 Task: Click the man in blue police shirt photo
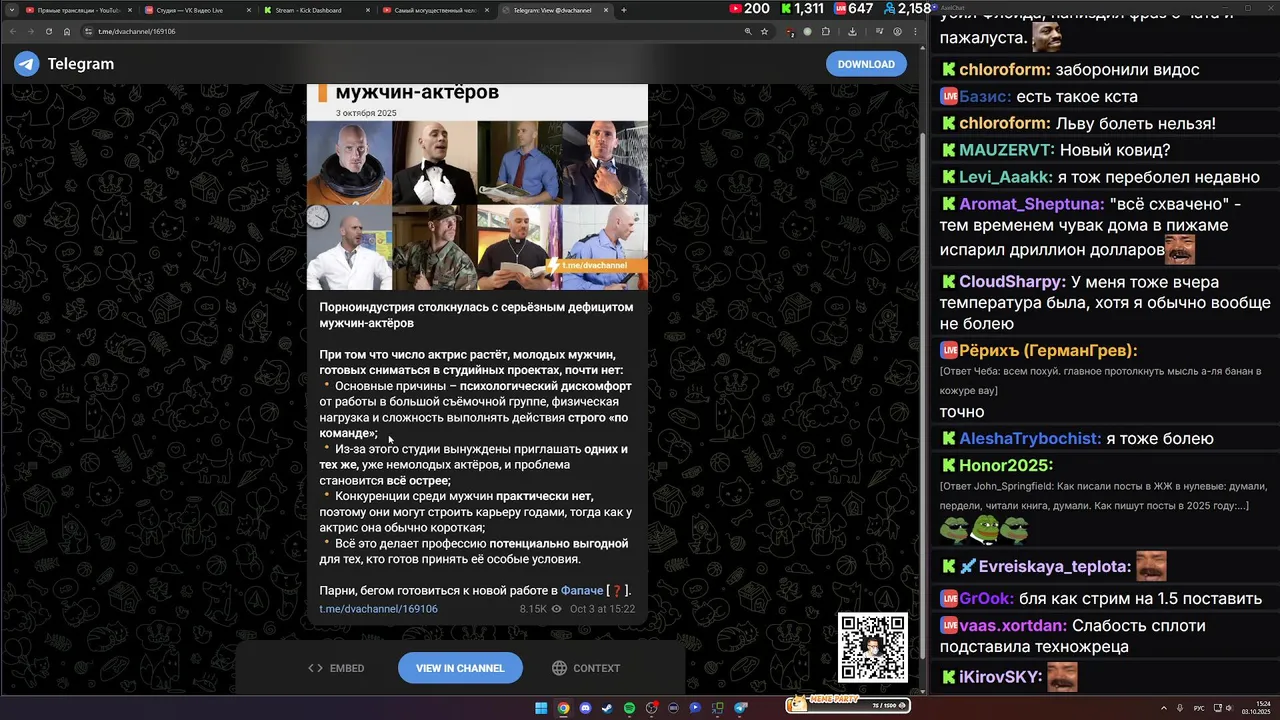point(605,247)
